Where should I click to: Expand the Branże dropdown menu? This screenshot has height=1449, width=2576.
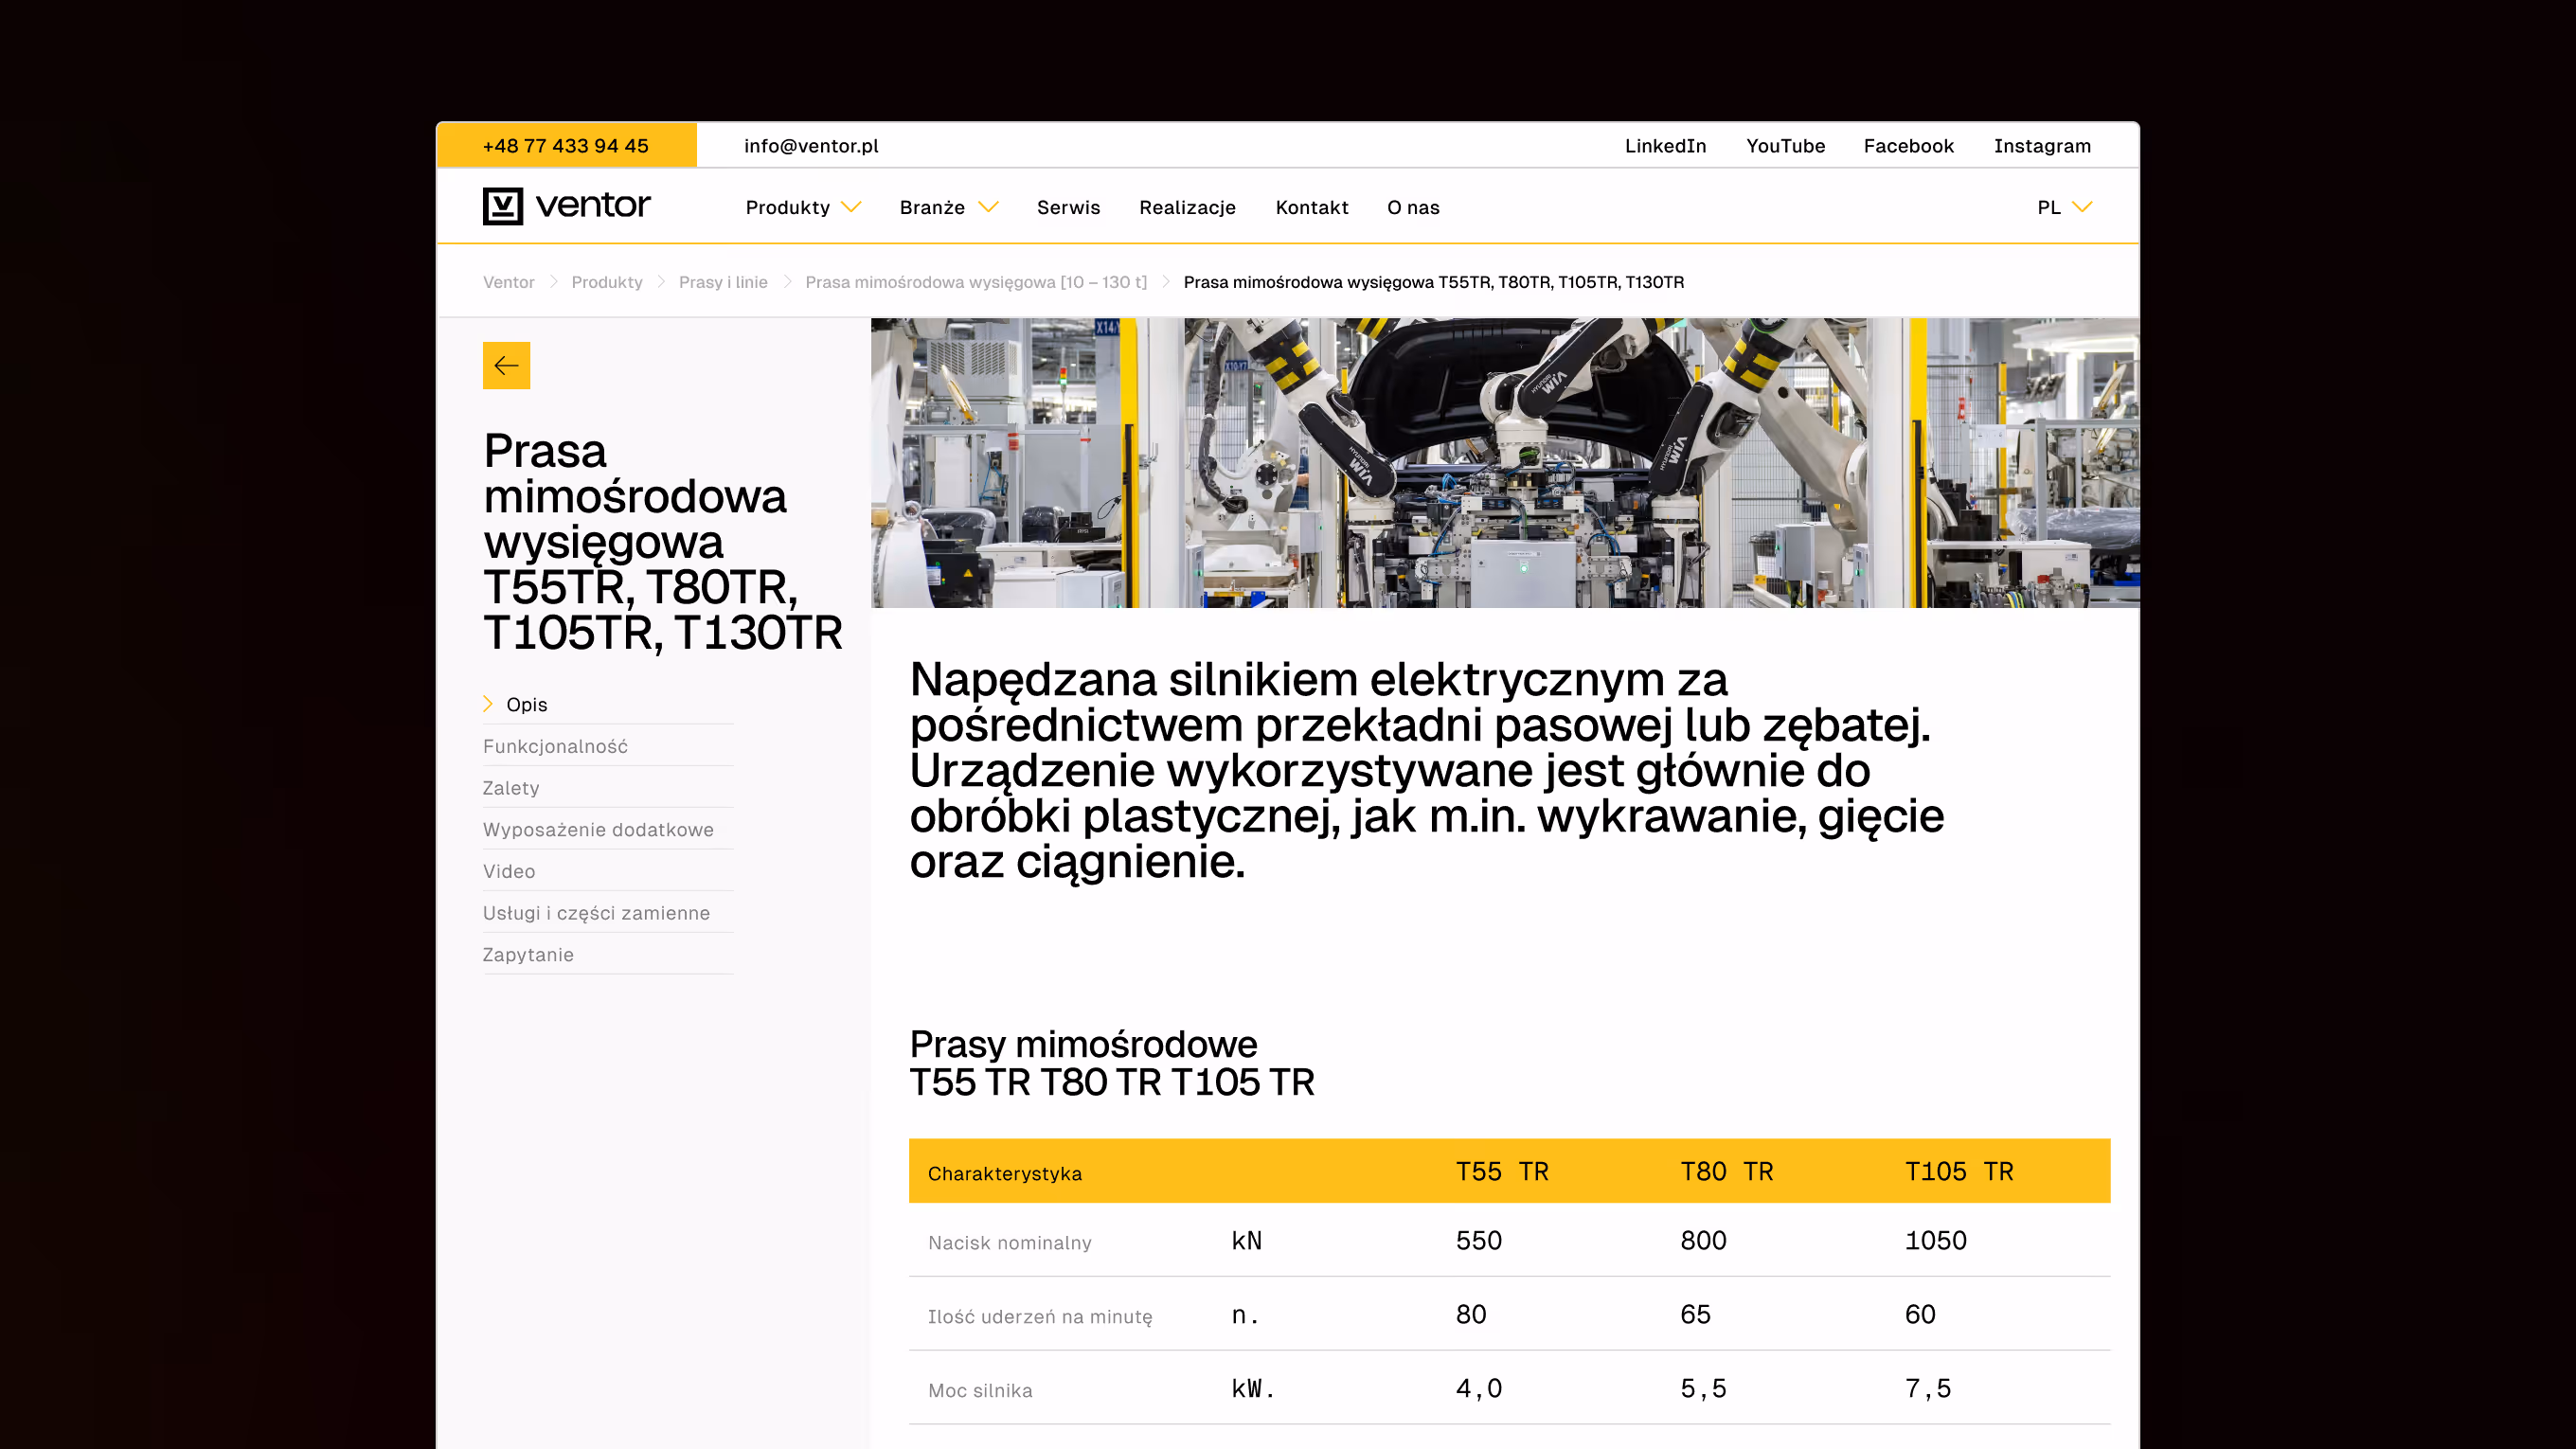click(x=947, y=207)
